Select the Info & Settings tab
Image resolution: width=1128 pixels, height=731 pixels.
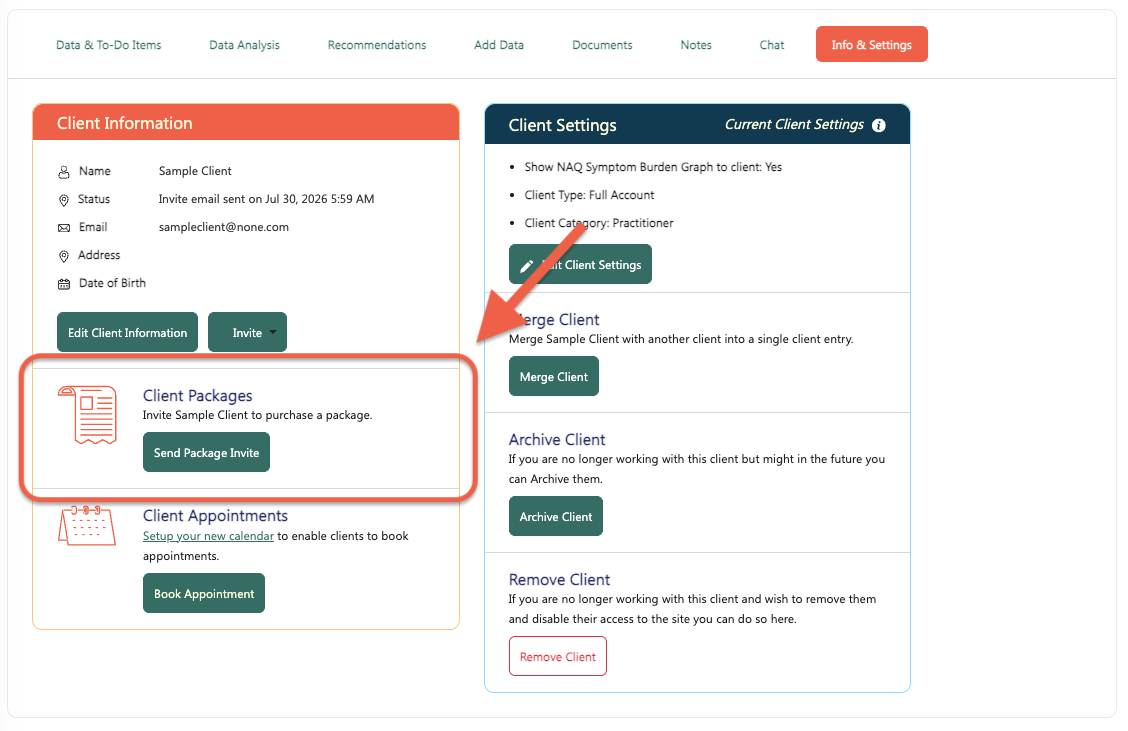tap(872, 45)
